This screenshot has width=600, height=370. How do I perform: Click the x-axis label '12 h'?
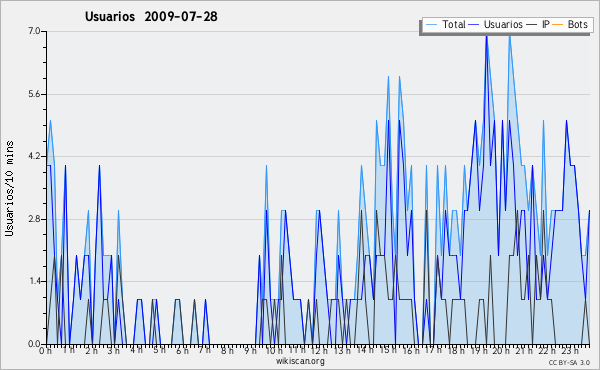pyautogui.click(x=319, y=351)
